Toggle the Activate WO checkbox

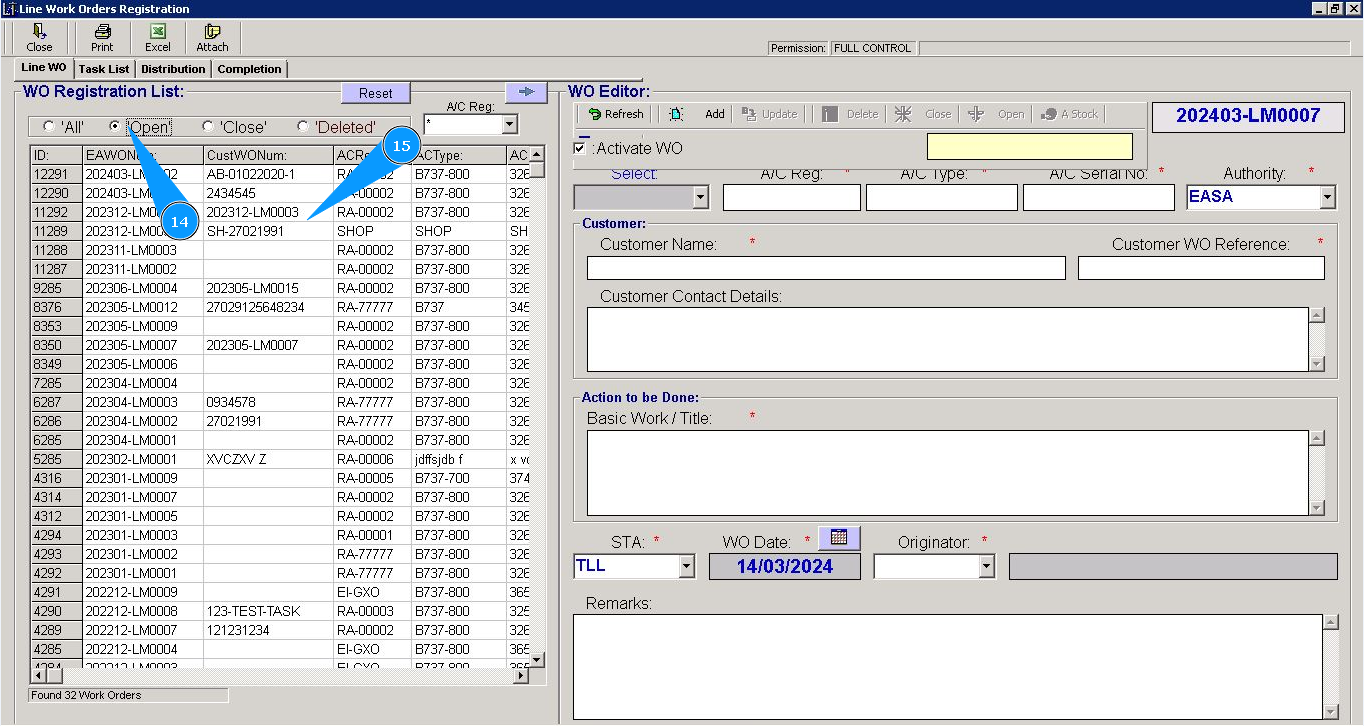click(x=580, y=148)
